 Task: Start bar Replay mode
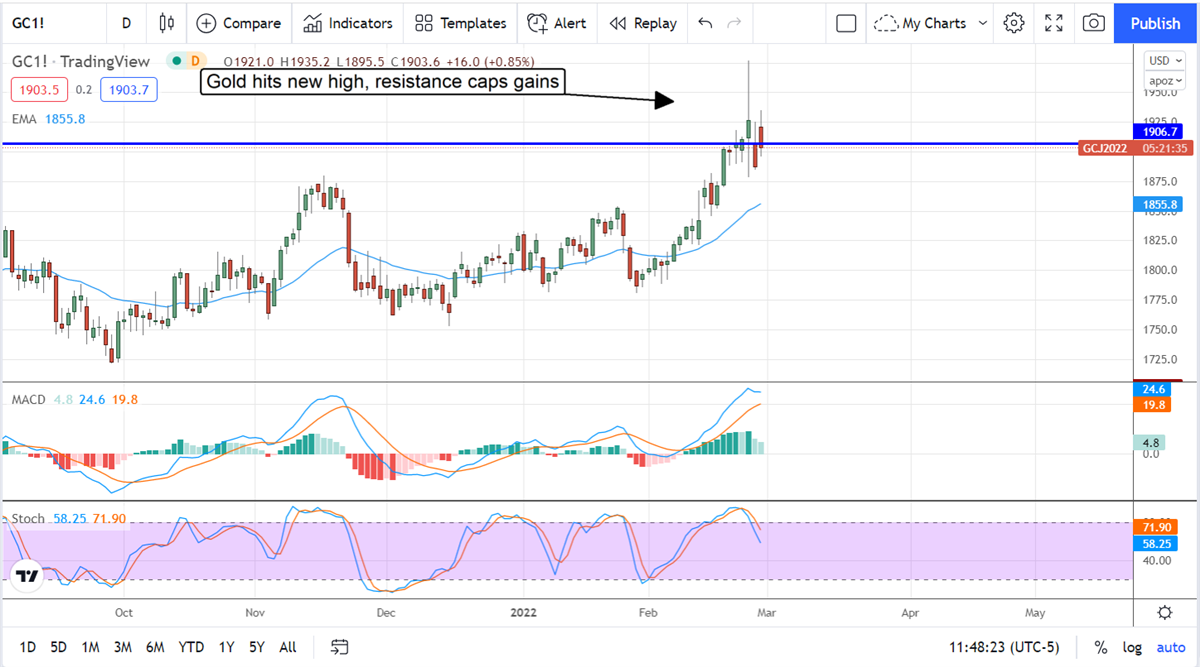click(x=643, y=23)
